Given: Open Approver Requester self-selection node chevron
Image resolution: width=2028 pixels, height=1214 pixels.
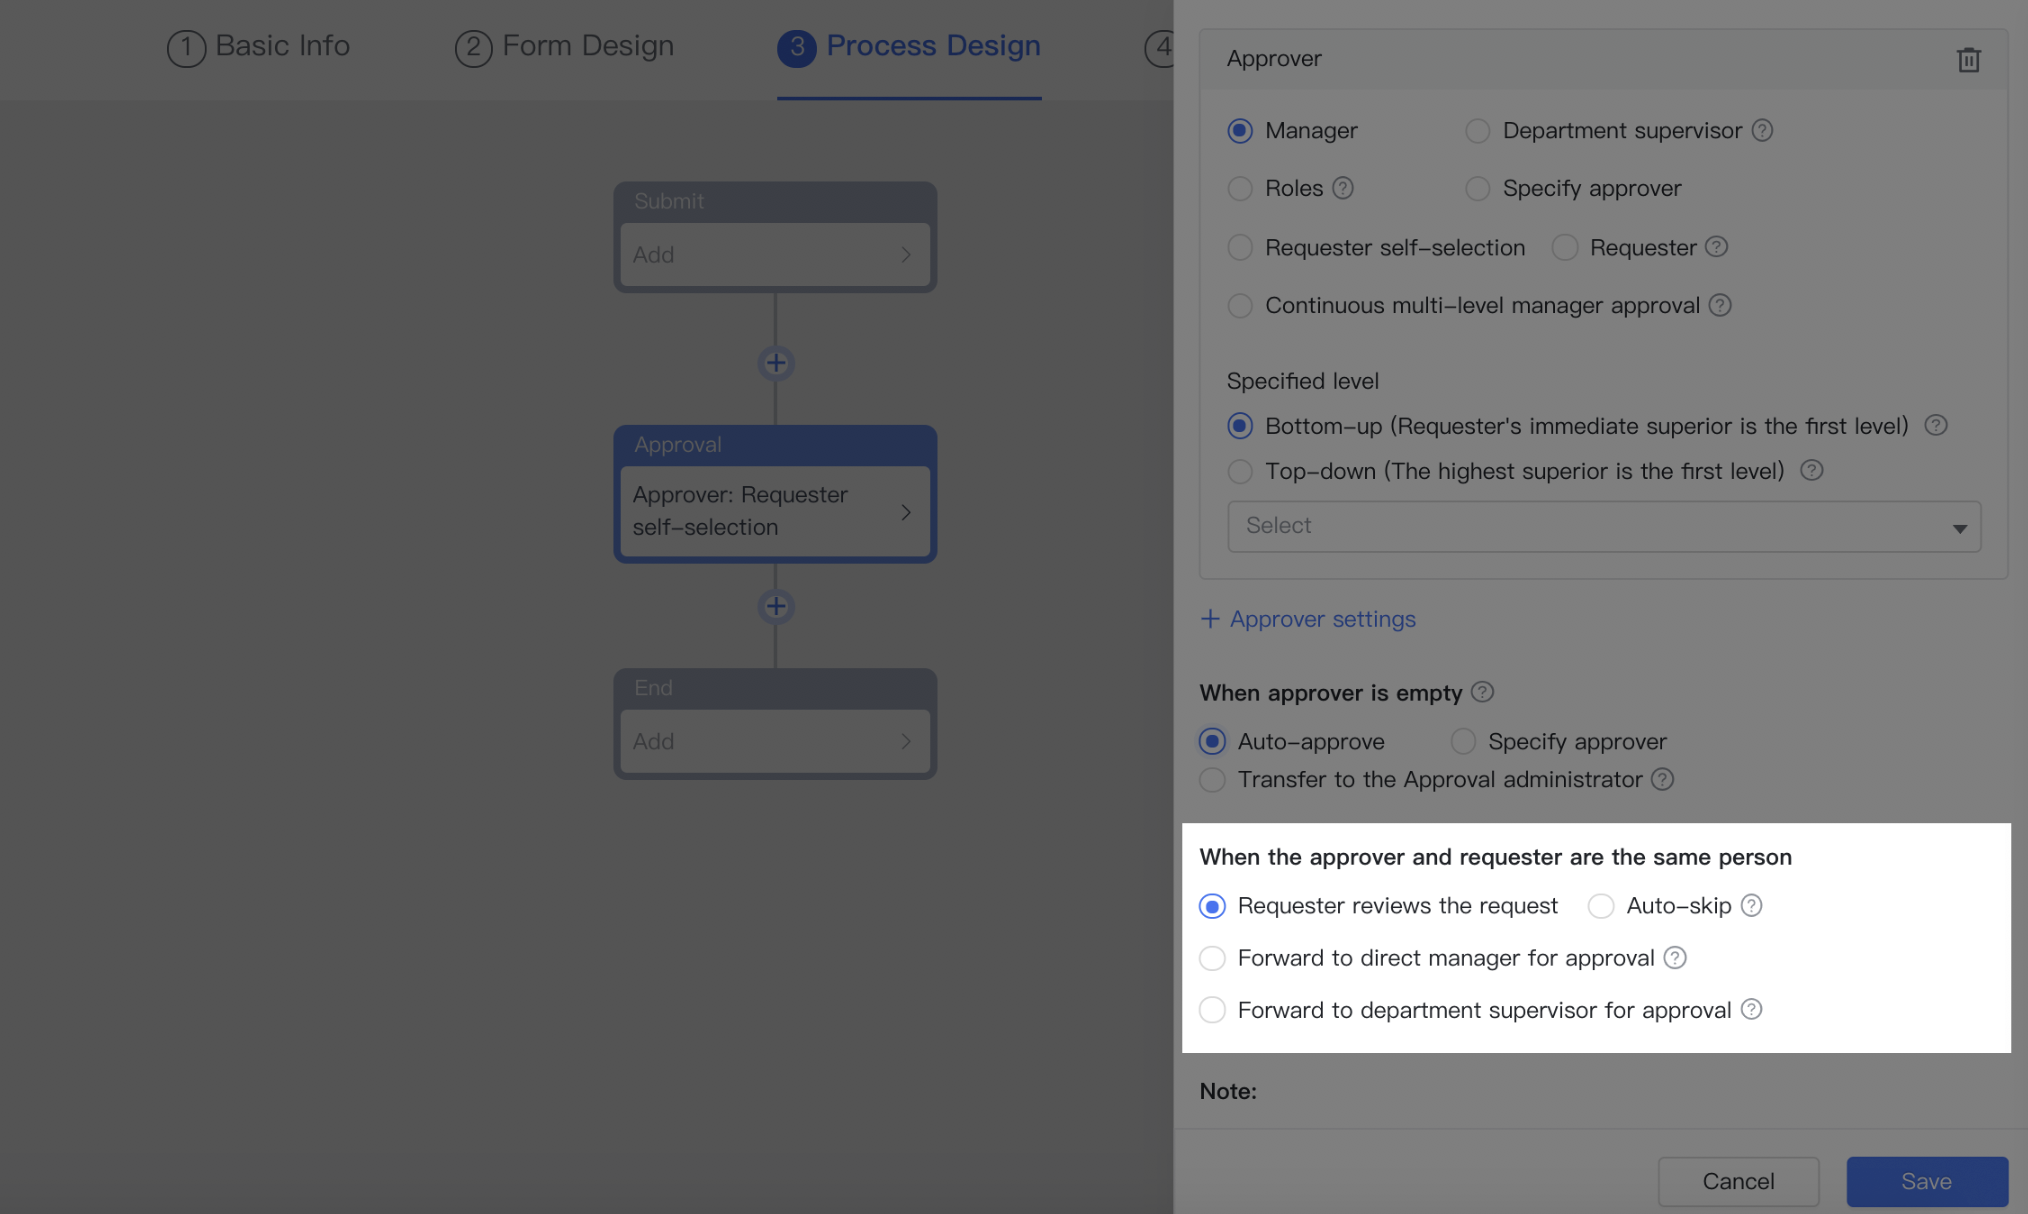Looking at the screenshot, I should (905, 512).
